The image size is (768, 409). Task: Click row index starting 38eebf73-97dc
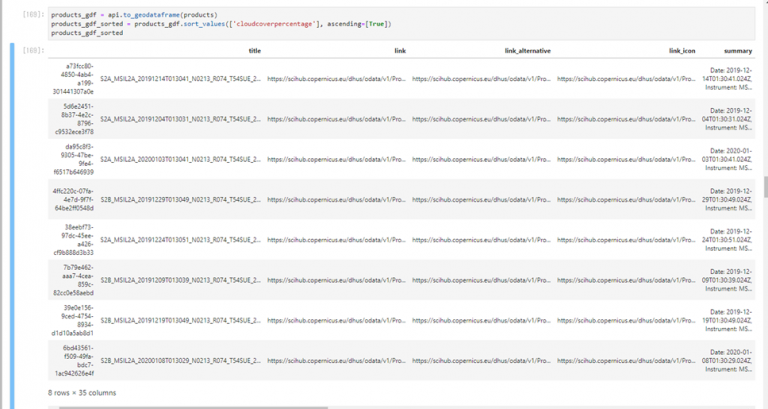coord(73,240)
